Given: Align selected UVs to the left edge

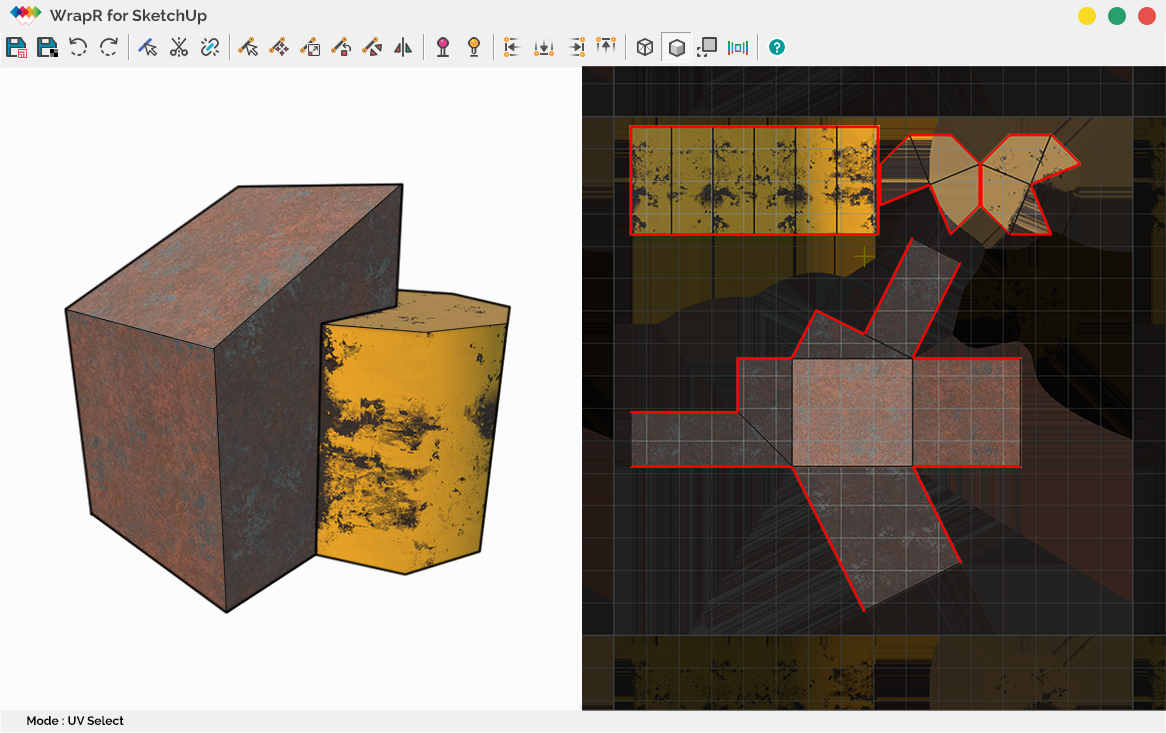Looking at the screenshot, I should (513, 46).
